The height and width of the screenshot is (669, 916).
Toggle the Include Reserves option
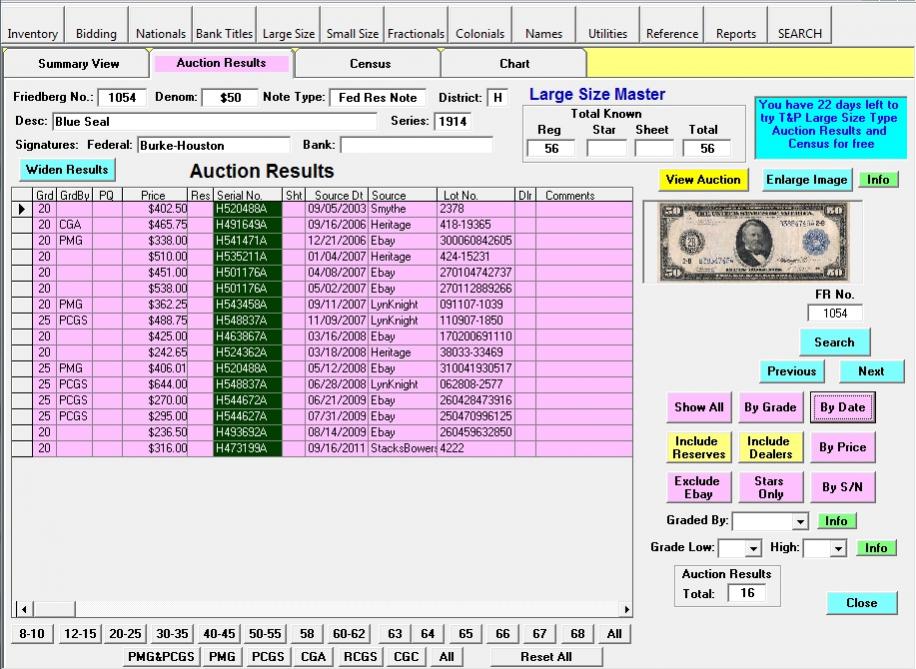696,447
